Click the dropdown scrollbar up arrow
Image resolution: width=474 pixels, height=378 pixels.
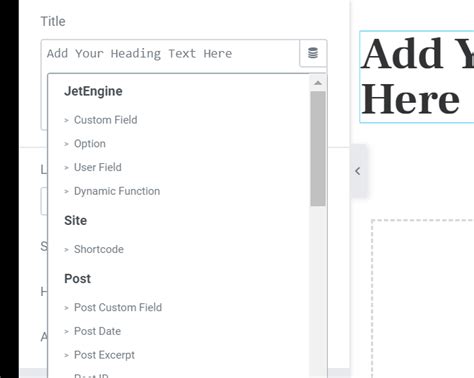[318, 83]
